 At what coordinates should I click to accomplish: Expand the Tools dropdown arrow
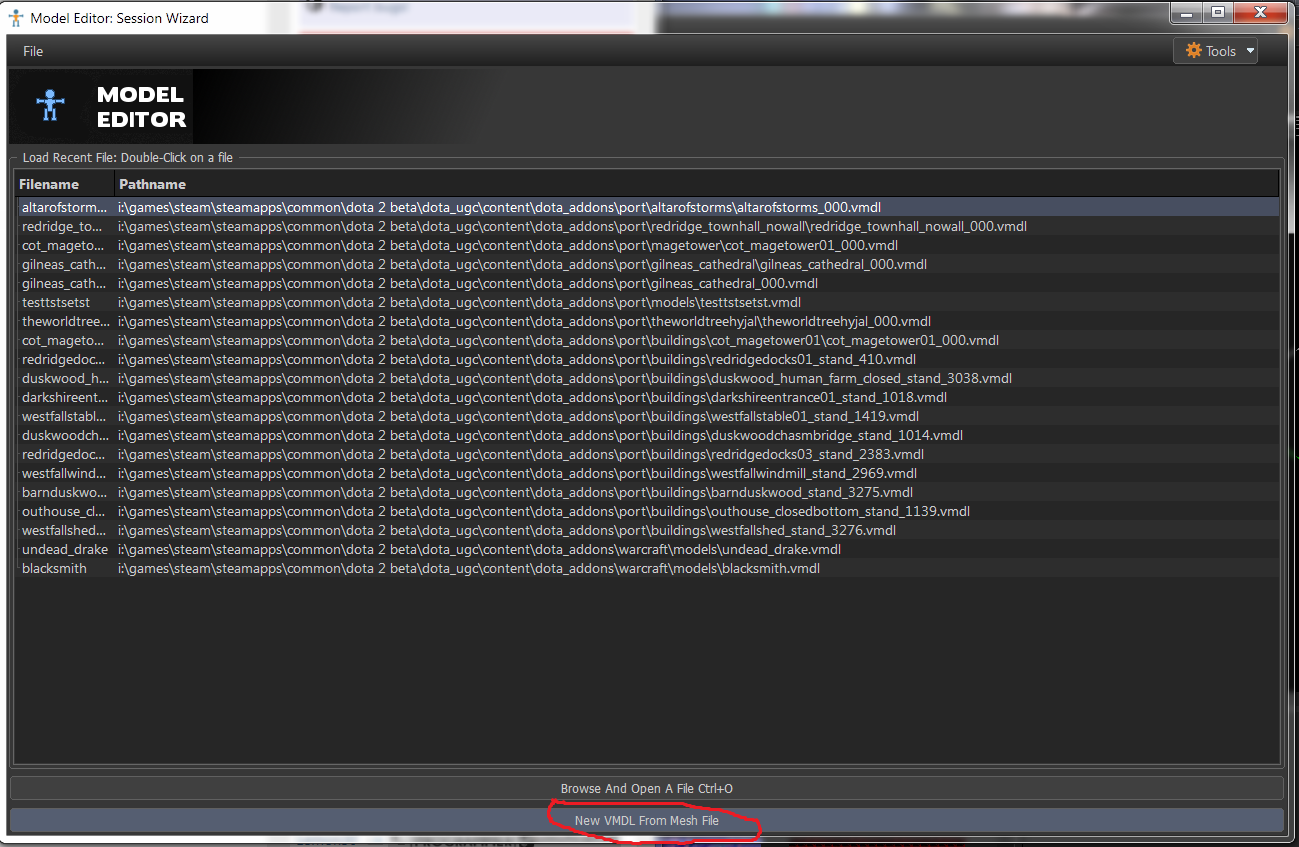click(1249, 51)
